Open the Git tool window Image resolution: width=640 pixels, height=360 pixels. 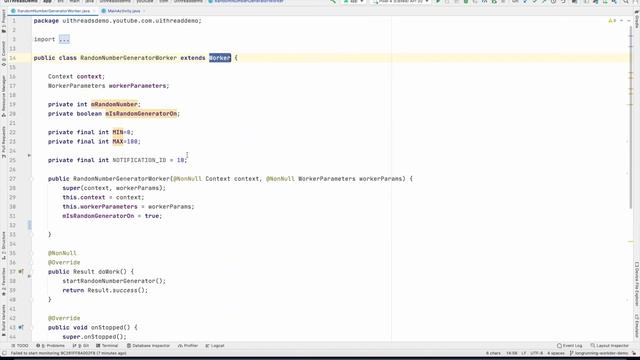point(80,346)
